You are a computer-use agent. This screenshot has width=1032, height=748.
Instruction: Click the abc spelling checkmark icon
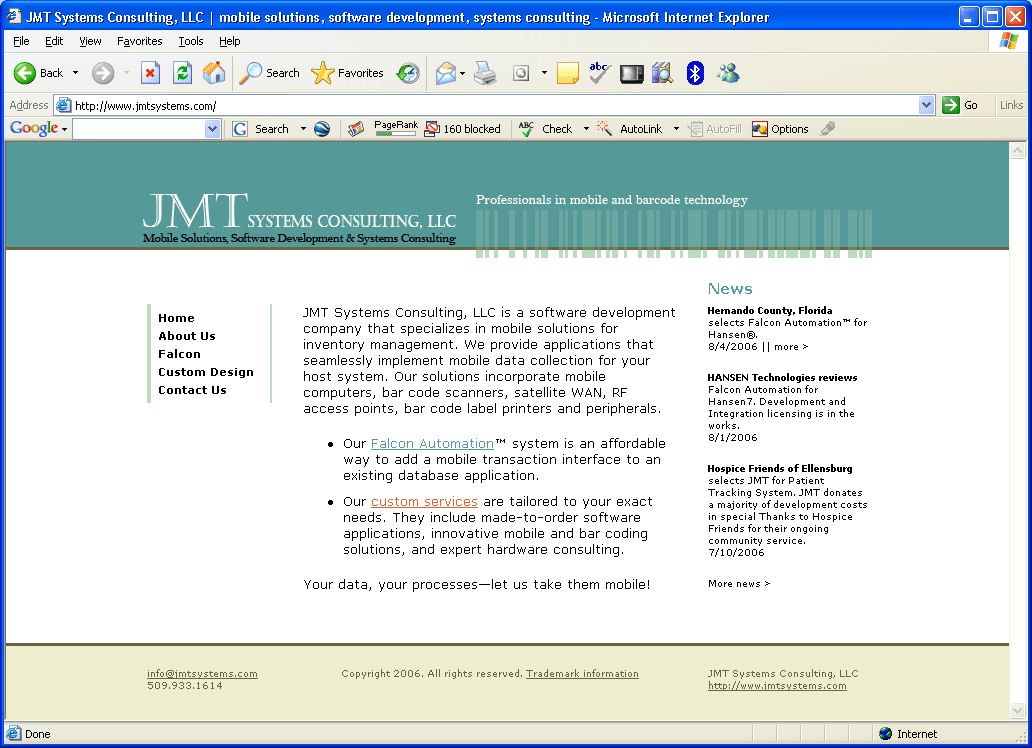[600, 73]
